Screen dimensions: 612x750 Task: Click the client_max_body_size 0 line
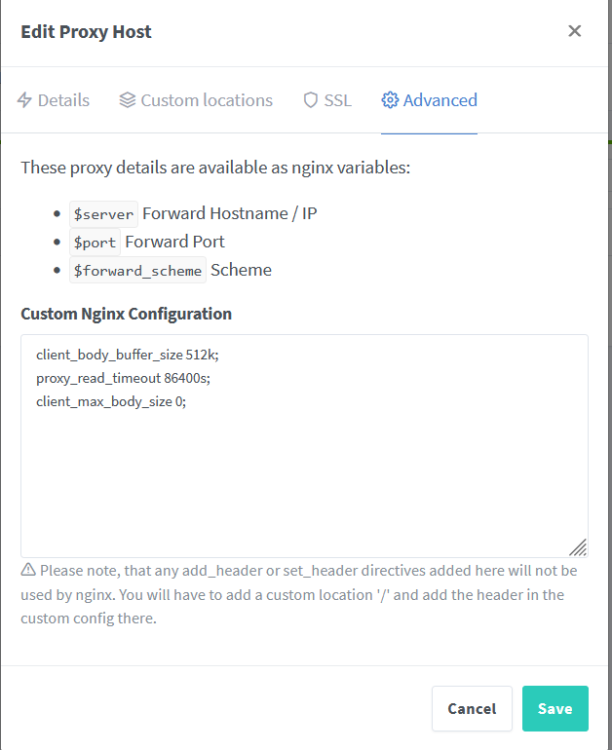coord(111,401)
